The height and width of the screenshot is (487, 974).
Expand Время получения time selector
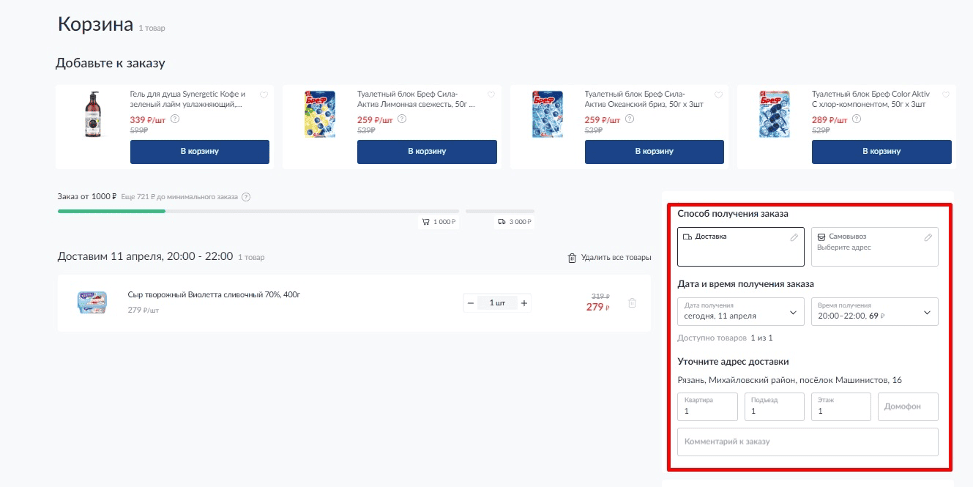coord(875,312)
